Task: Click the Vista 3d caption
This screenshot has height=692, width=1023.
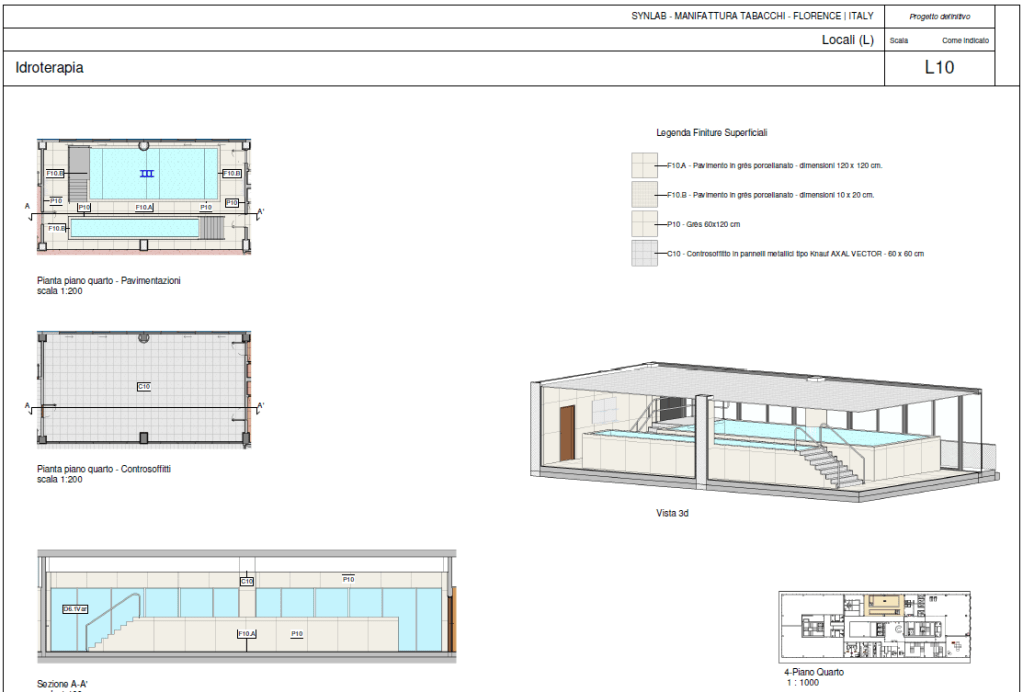Action: 672,513
